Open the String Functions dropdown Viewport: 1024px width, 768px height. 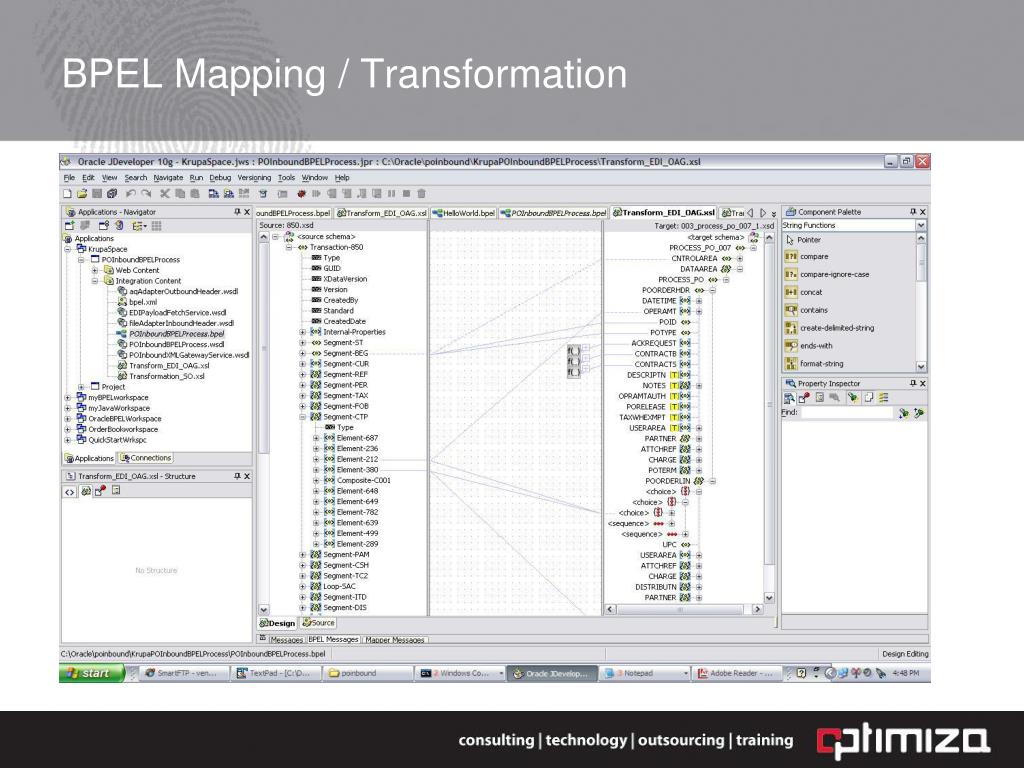[921, 225]
